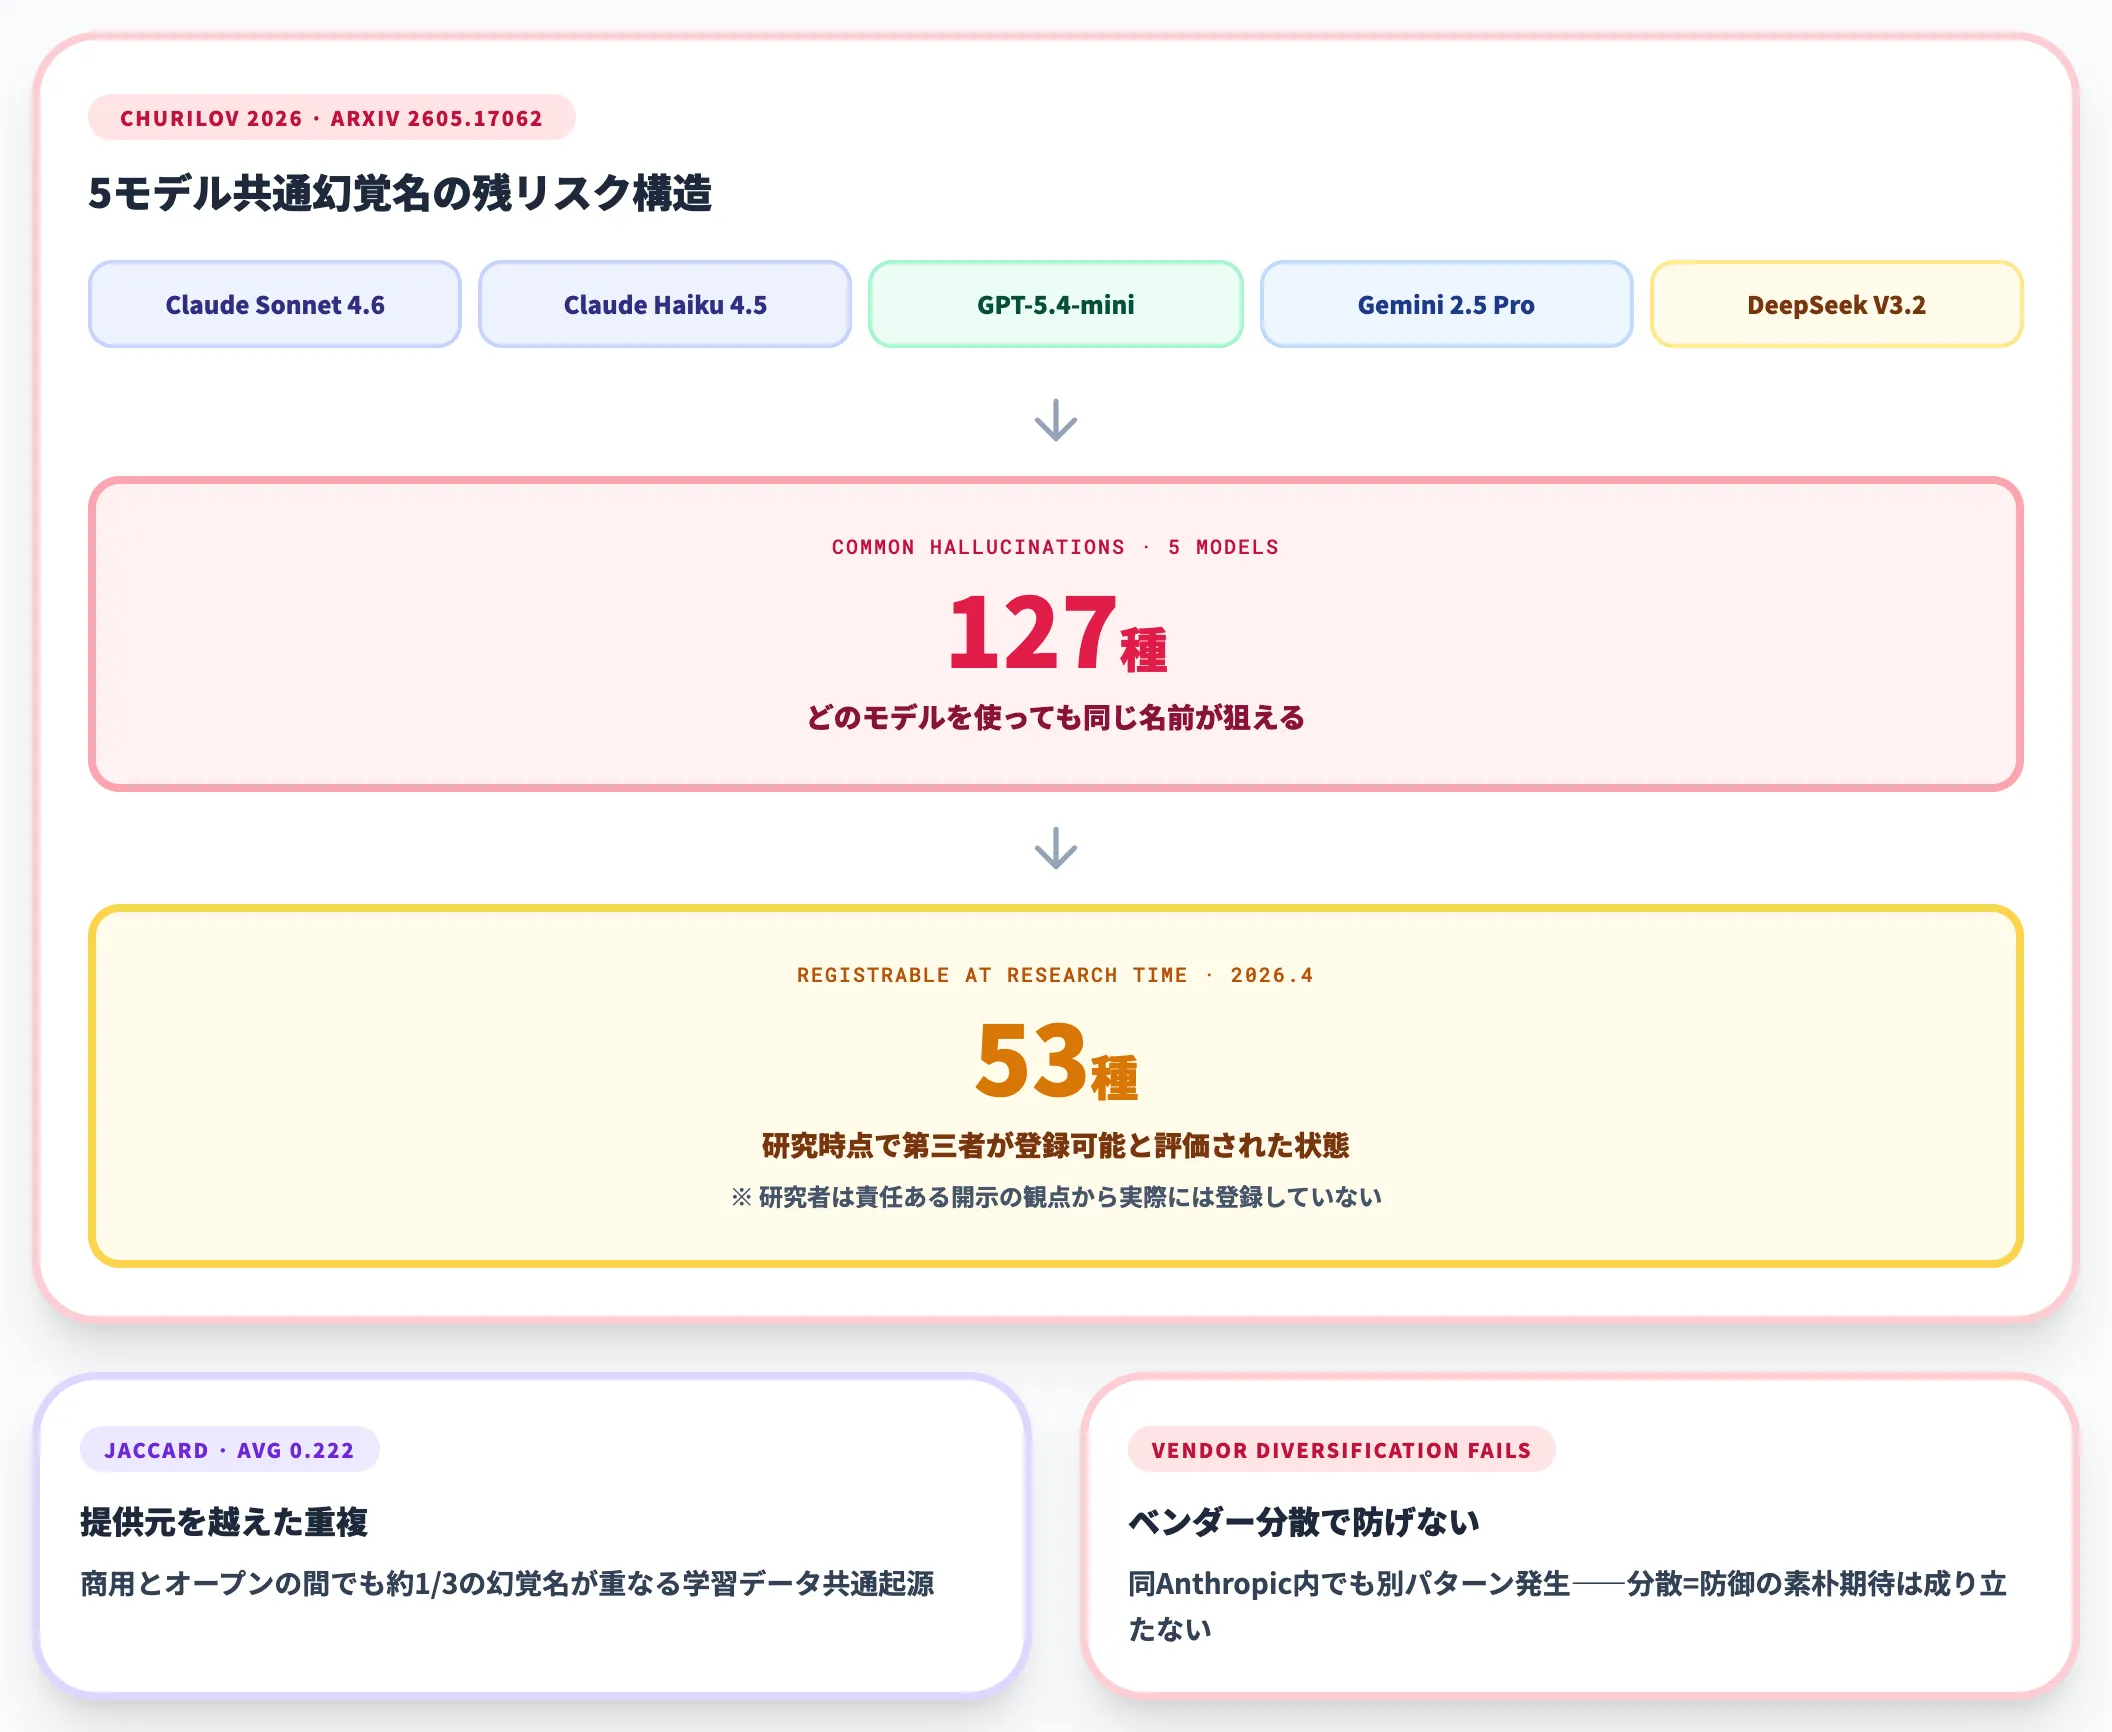The width and height of the screenshot is (2112, 1732).
Task: Click the VENDOR DIVERSIFICATION FAILS badge
Action: [1342, 1450]
